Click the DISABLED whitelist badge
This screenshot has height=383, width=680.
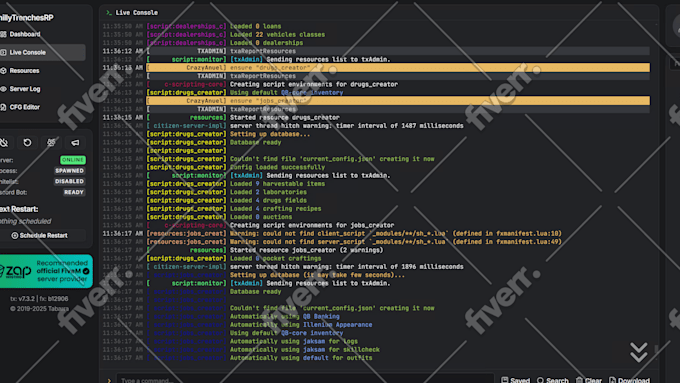pos(69,181)
